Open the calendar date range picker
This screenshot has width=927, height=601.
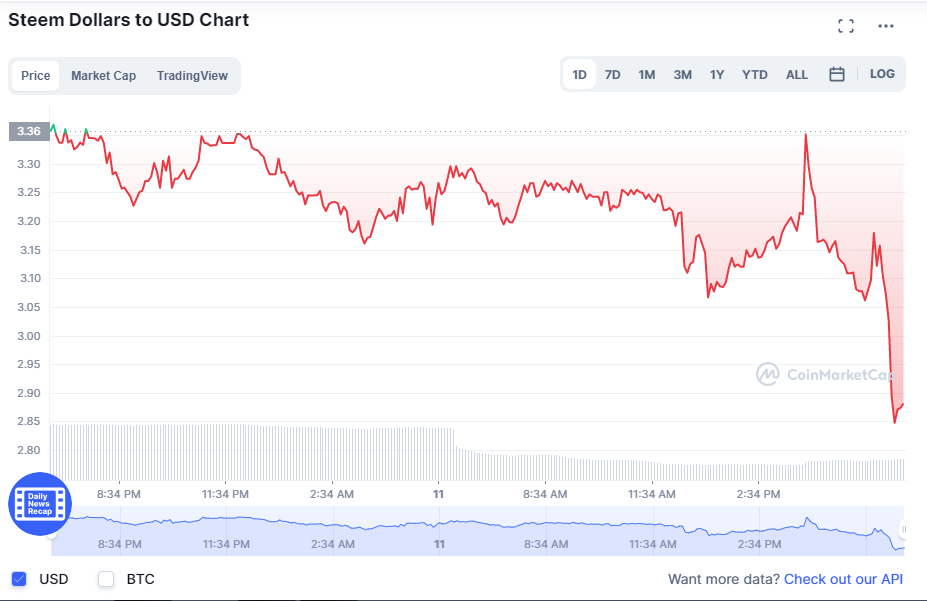[837, 74]
